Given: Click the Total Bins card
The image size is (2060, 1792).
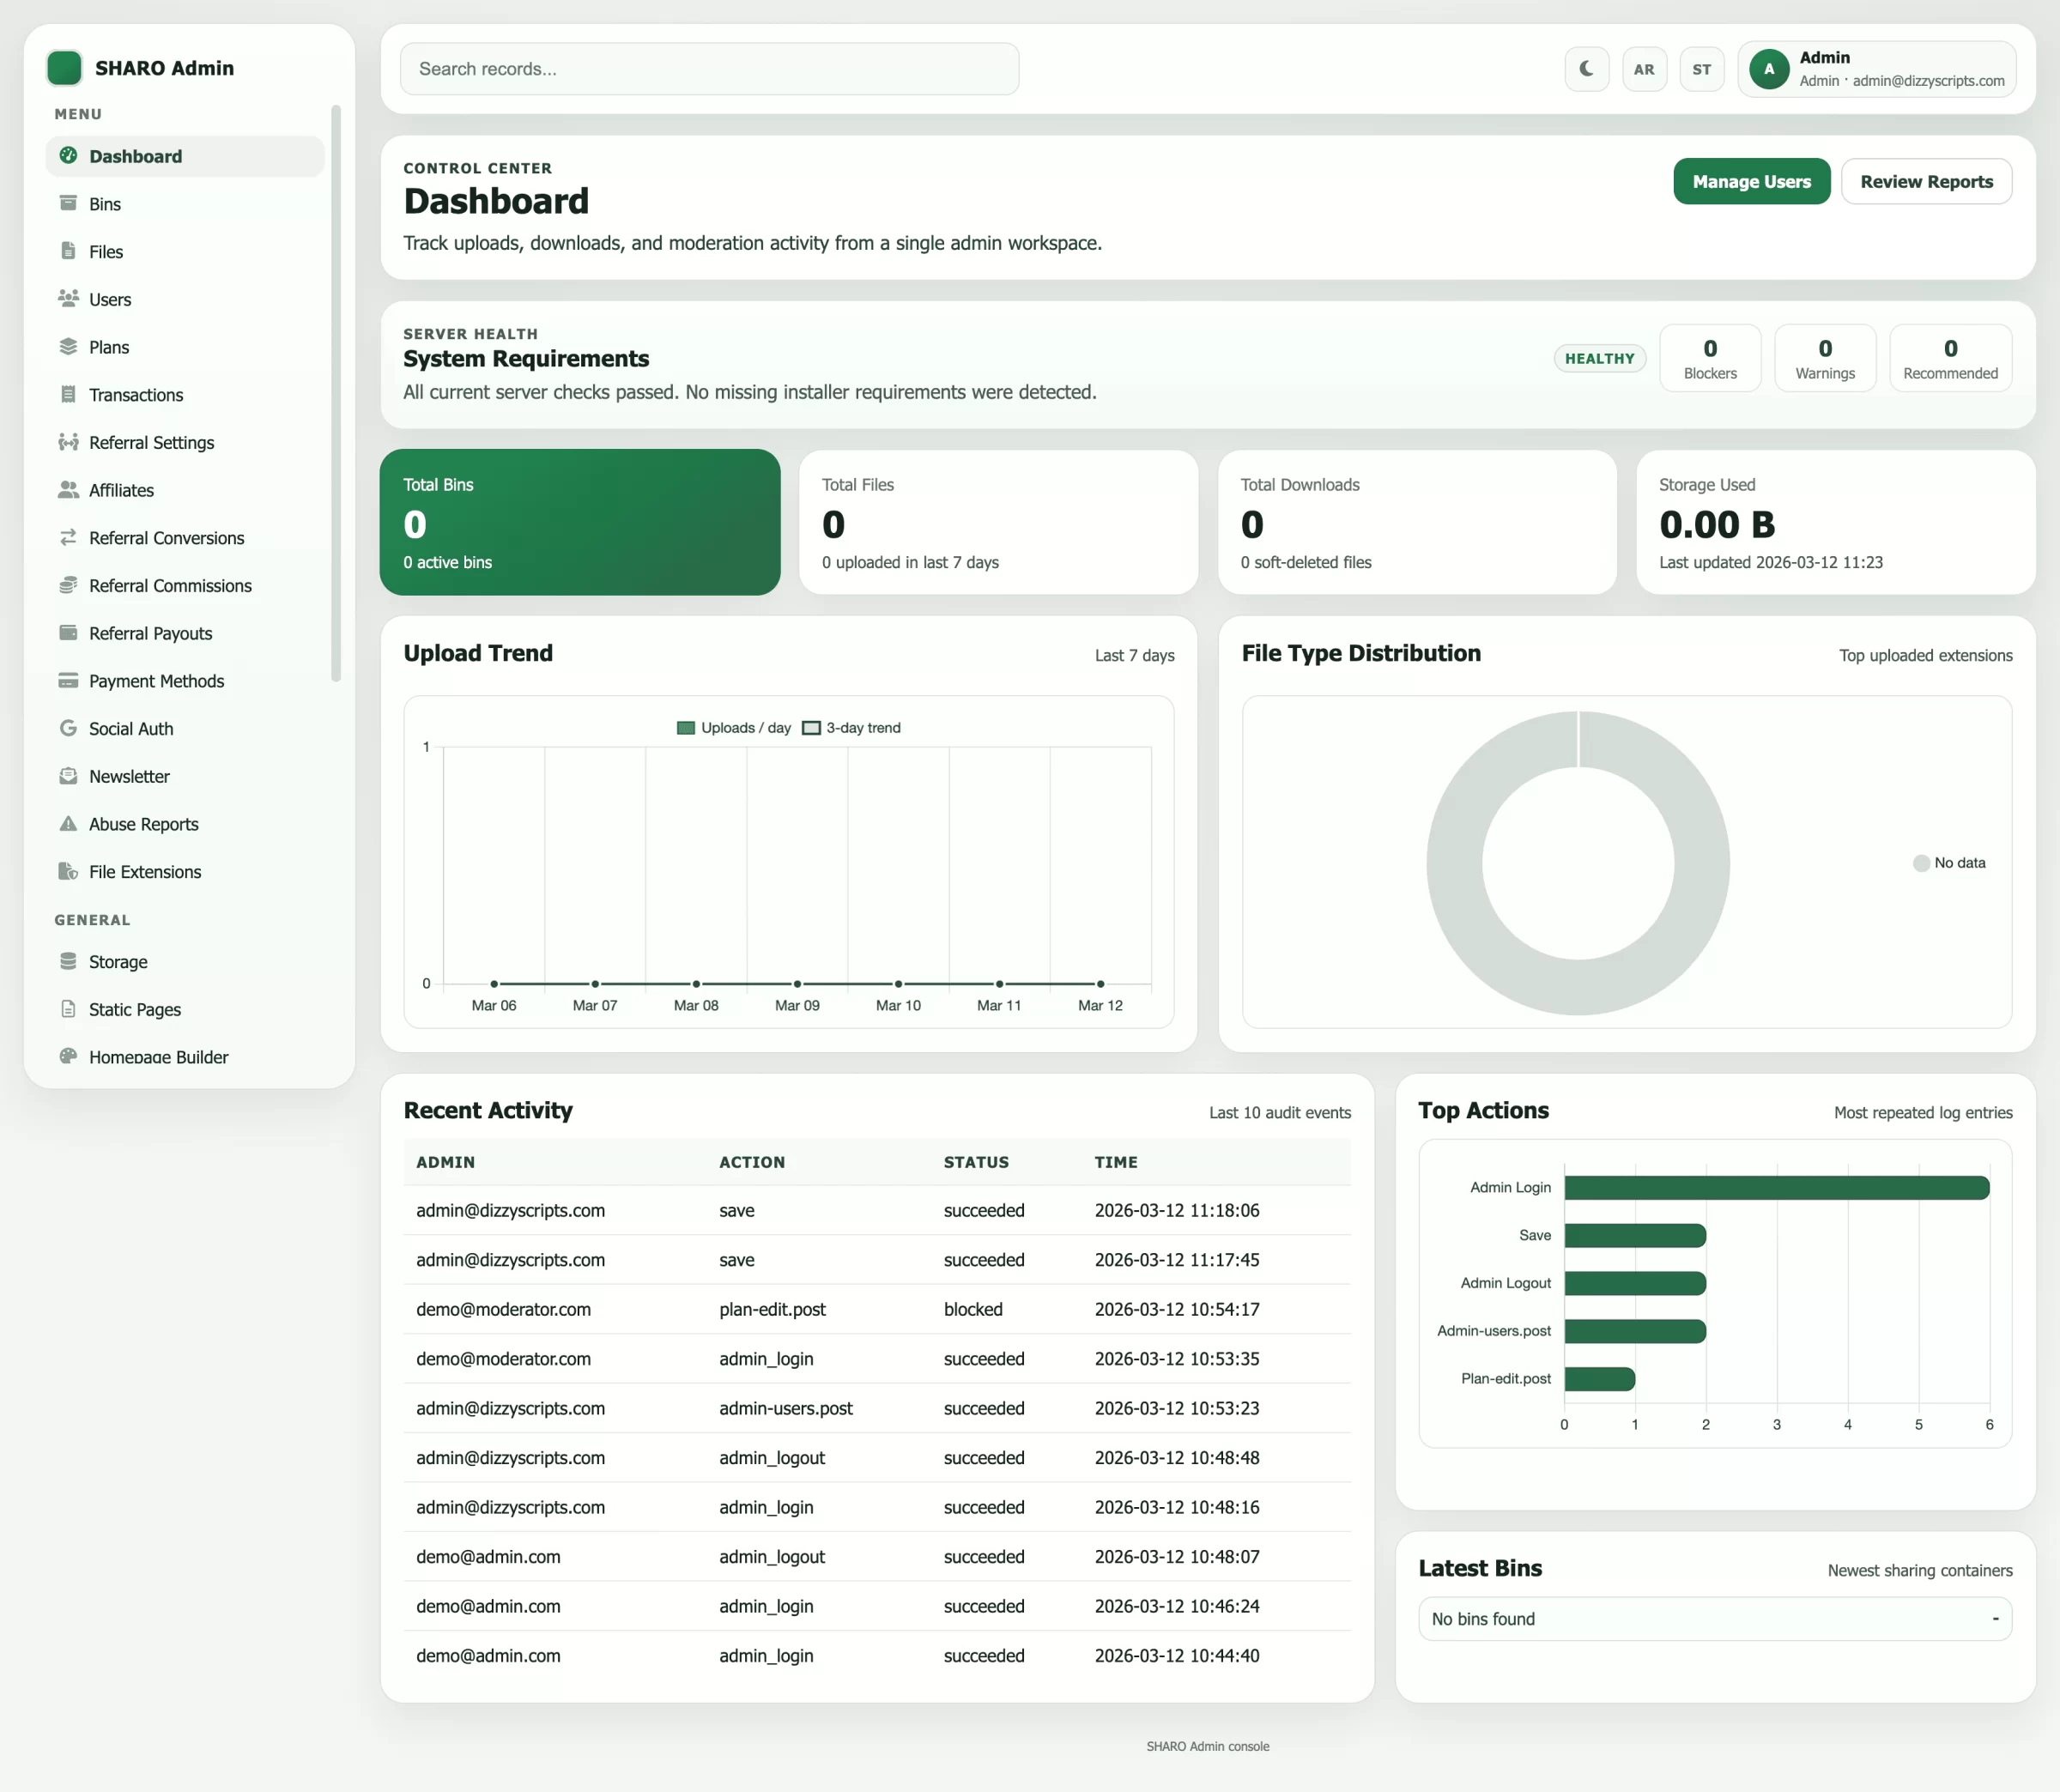Looking at the screenshot, I should [x=580, y=522].
